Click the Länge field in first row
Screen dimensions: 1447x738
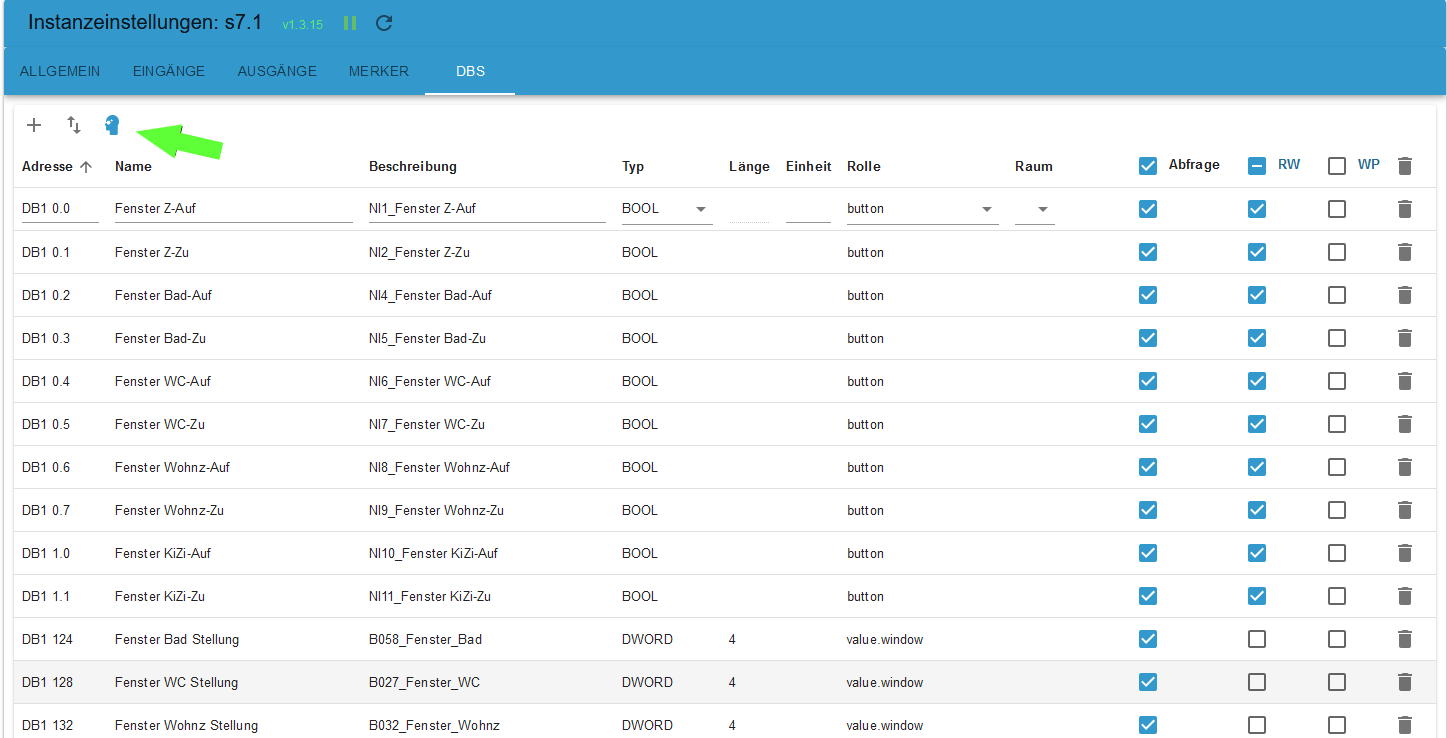tap(749, 209)
